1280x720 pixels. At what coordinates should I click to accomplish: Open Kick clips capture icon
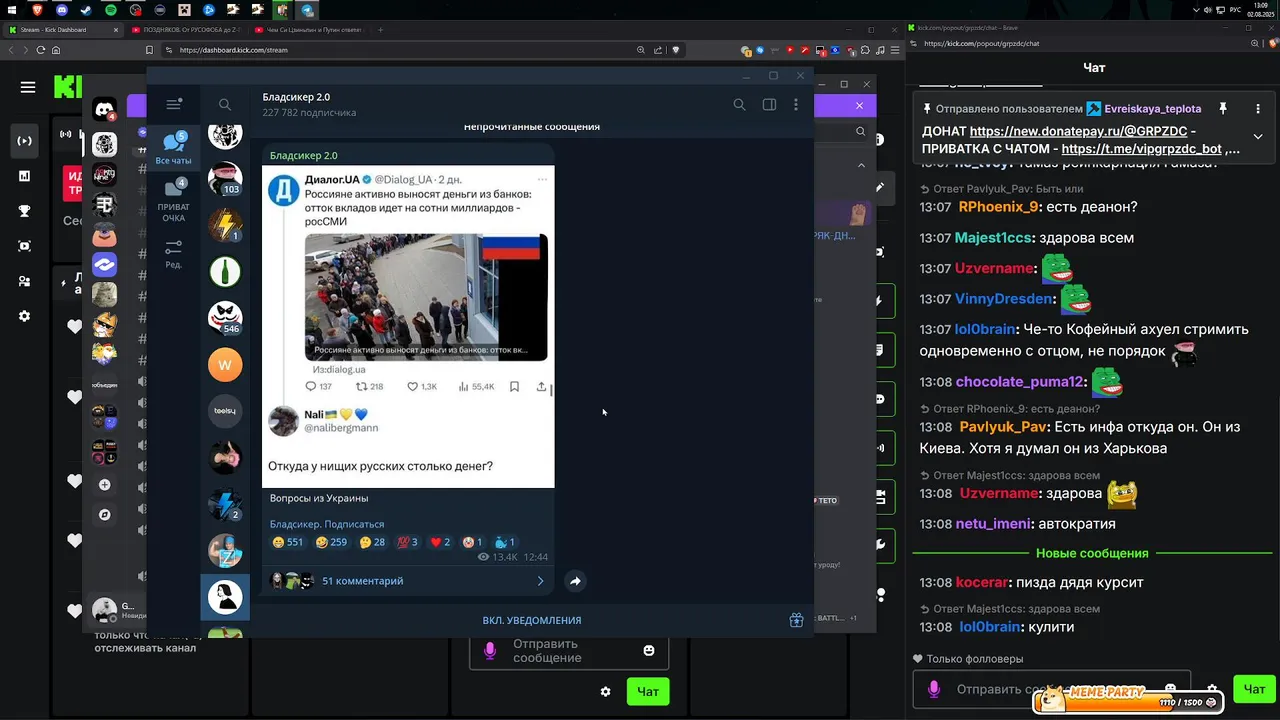tap(25, 246)
